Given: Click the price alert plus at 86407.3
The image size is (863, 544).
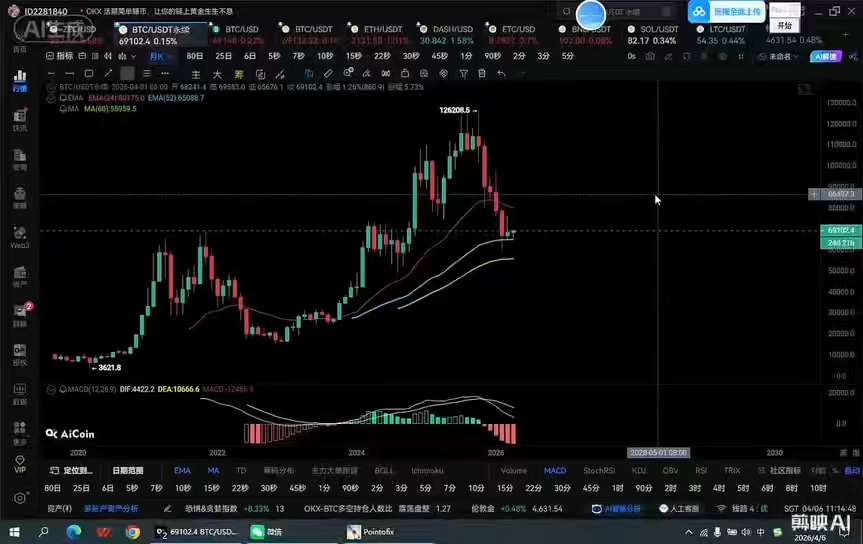Looking at the screenshot, I should (x=813, y=194).
